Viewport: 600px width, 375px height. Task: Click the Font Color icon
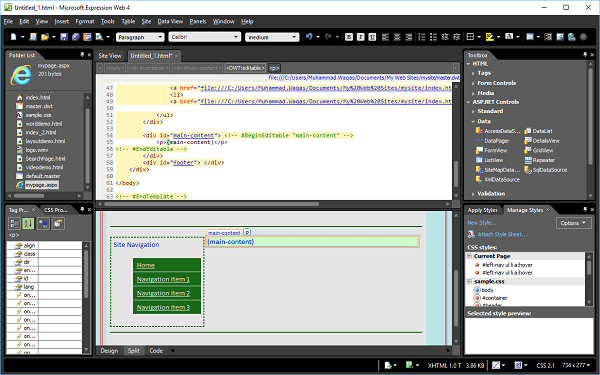click(509, 37)
